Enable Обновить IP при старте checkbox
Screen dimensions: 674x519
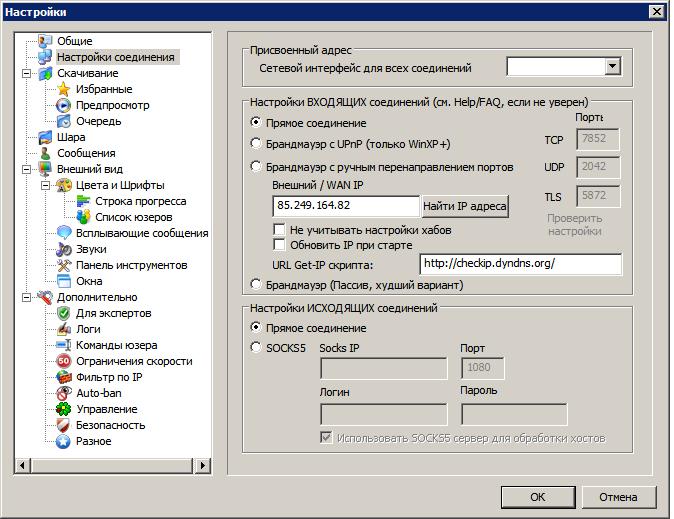pos(279,245)
